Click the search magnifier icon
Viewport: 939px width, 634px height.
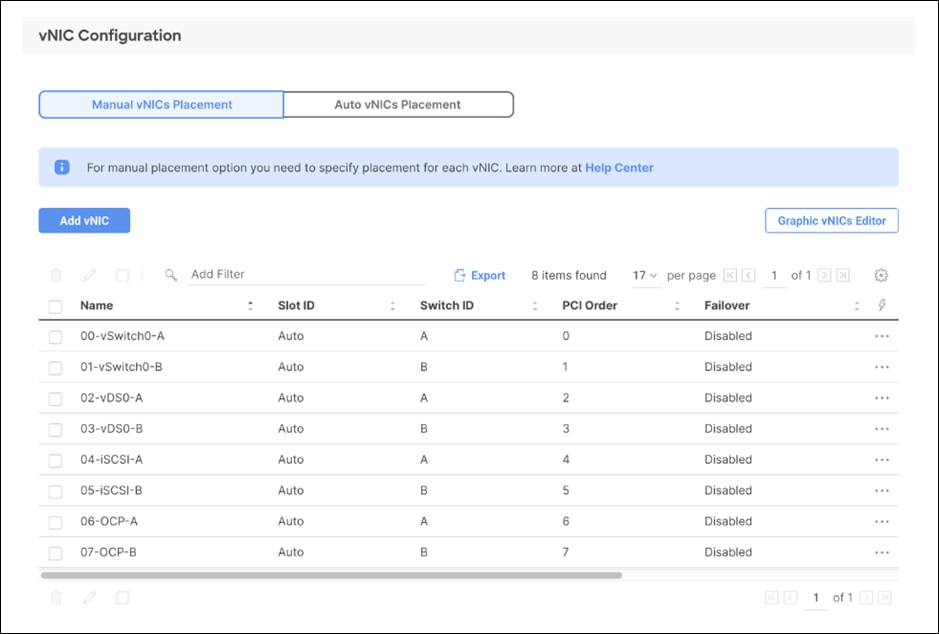coord(171,275)
